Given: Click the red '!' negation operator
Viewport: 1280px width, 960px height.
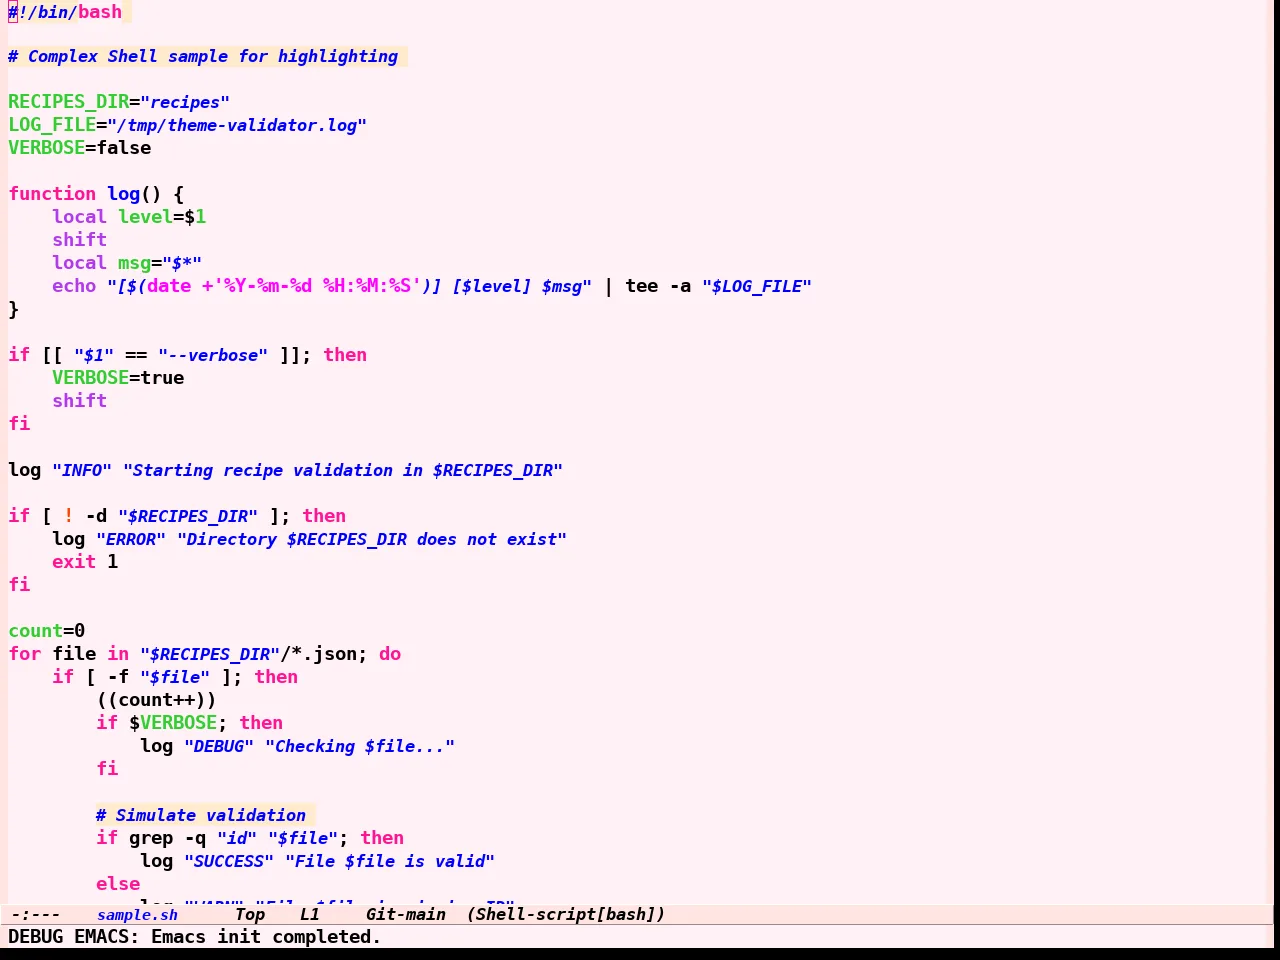Looking at the screenshot, I should coord(69,516).
